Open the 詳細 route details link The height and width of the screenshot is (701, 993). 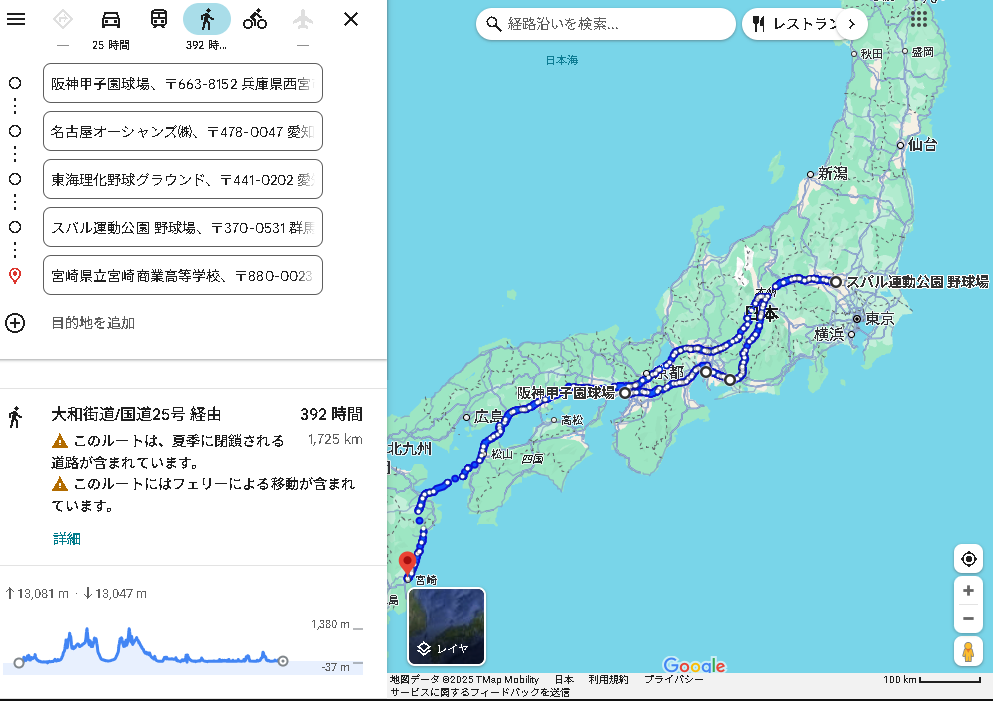click(66, 539)
